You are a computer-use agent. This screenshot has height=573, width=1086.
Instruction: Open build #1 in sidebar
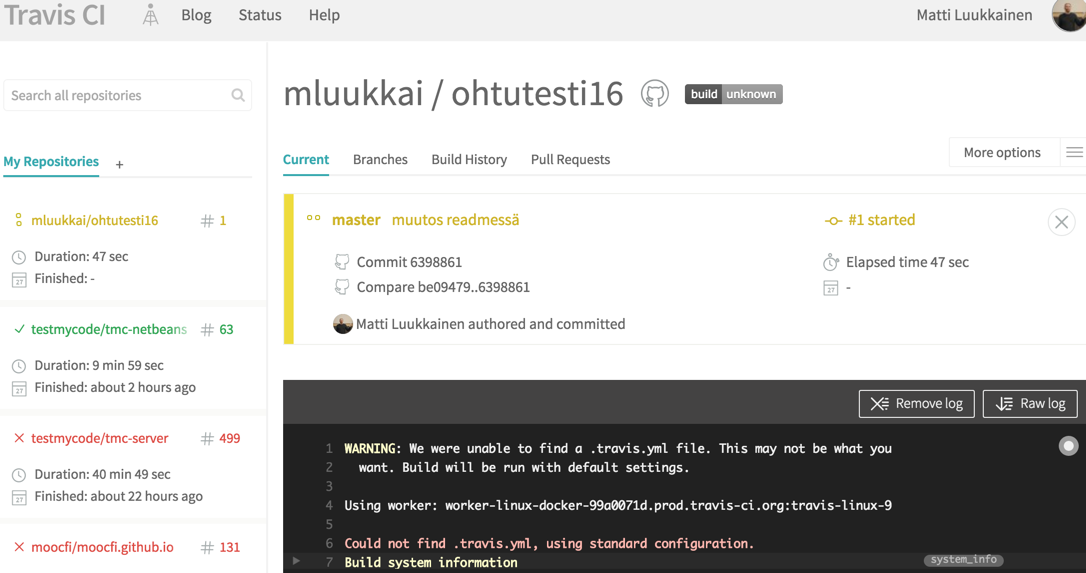214,220
